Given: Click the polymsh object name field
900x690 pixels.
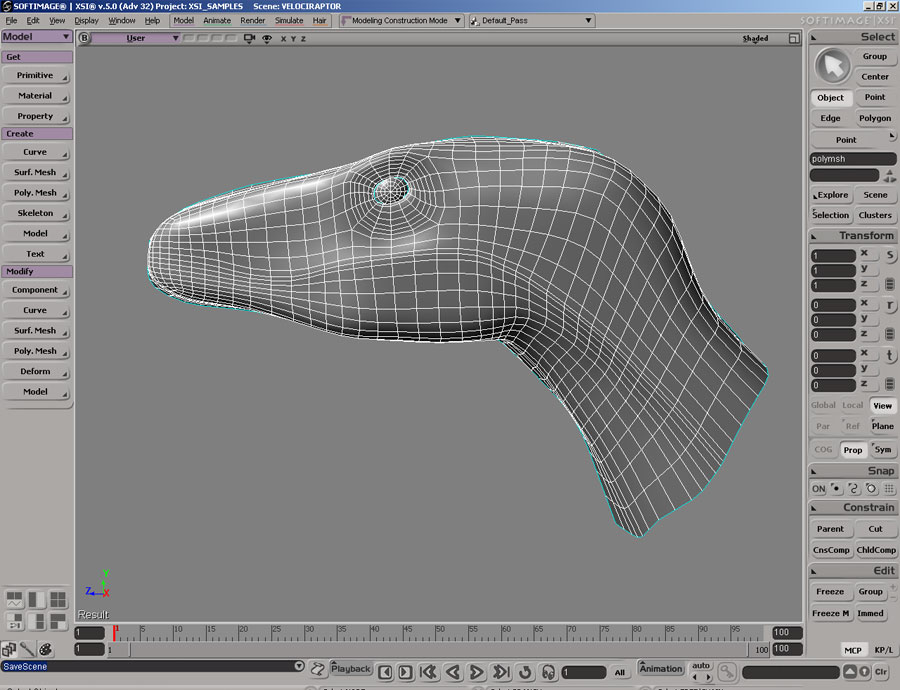Looking at the screenshot, I should (853, 159).
